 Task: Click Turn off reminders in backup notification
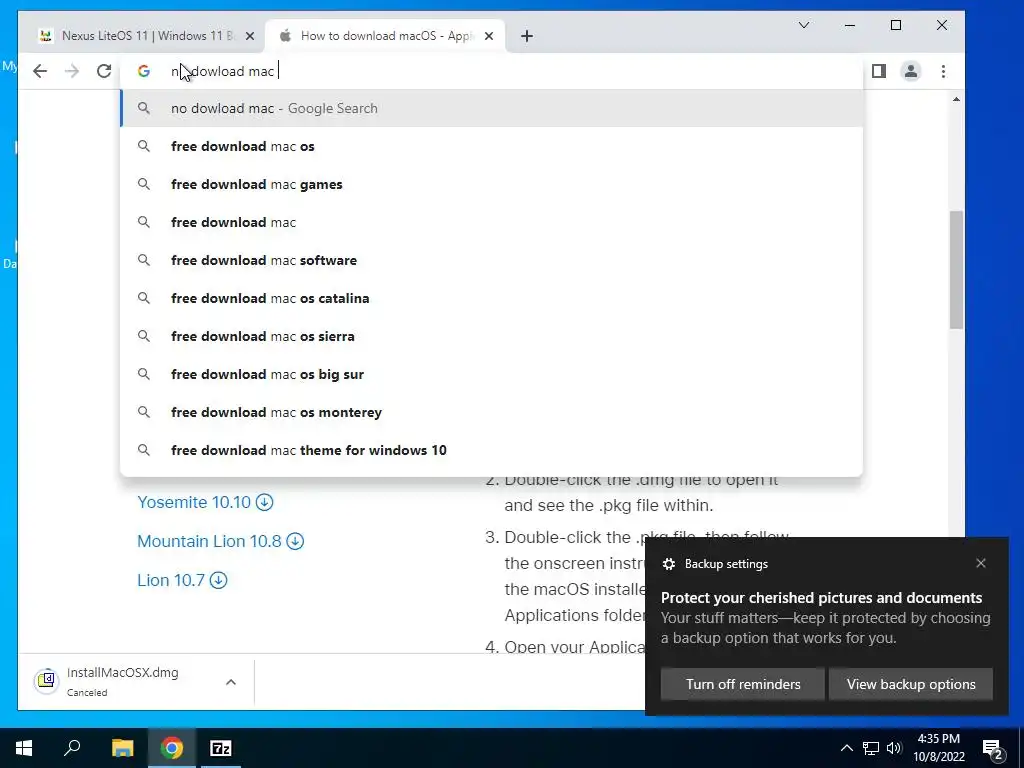[x=743, y=684]
